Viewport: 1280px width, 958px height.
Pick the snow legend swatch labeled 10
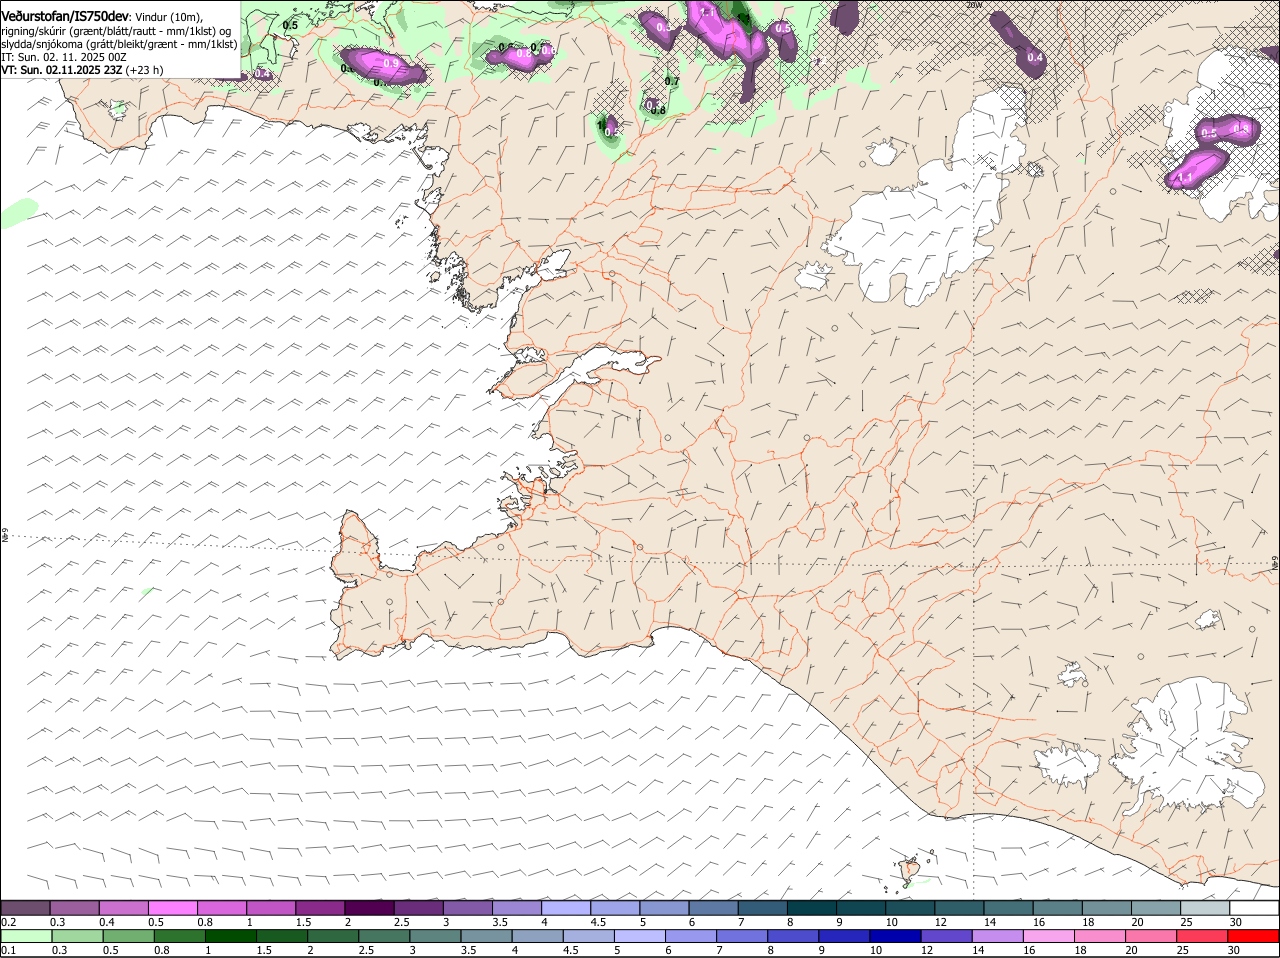point(910,907)
